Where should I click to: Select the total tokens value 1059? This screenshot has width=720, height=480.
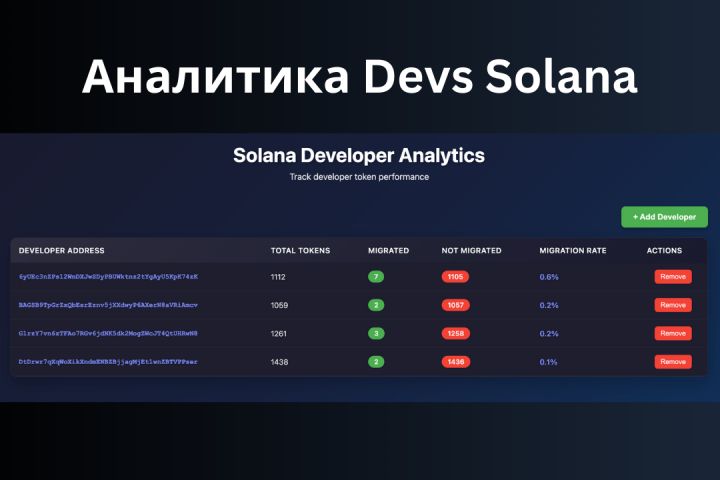pyautogui.click(x=279, y=305)
